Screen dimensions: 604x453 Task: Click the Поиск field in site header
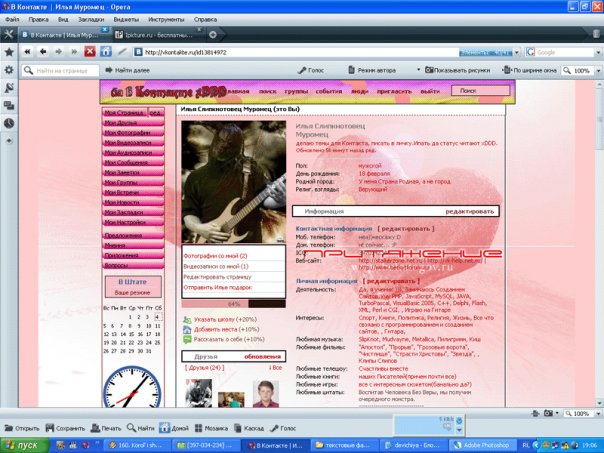tap(480, 91)
